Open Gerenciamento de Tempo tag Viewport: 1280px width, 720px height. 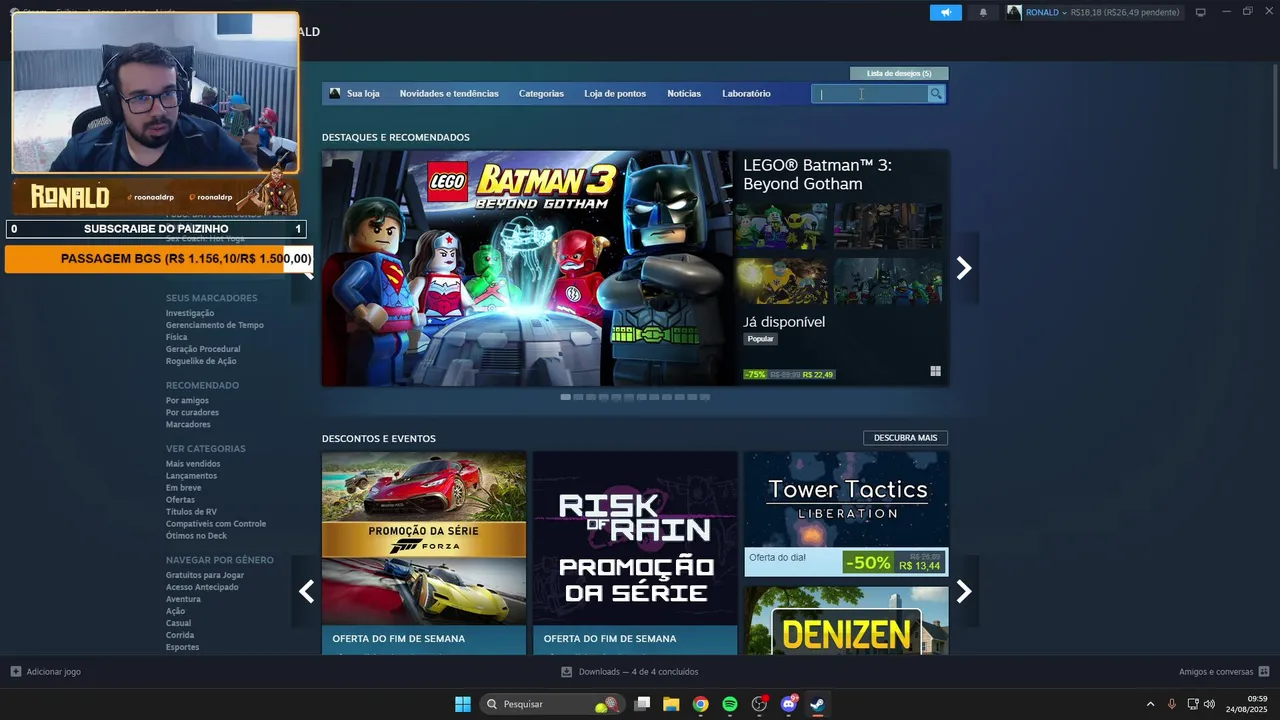[x=215, y=325]
